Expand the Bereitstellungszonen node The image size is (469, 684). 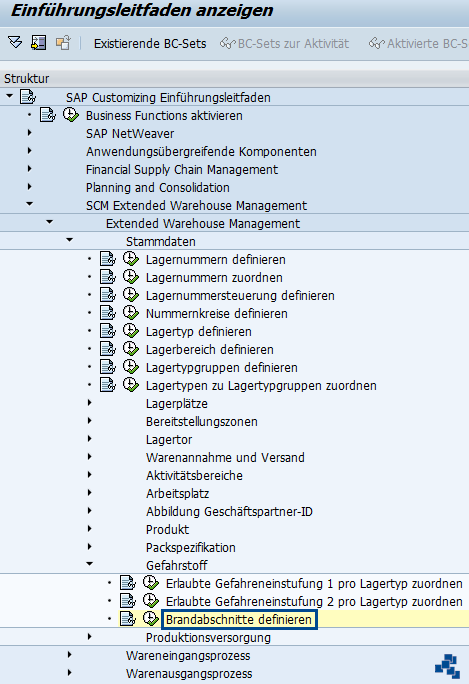coord(89,421)
